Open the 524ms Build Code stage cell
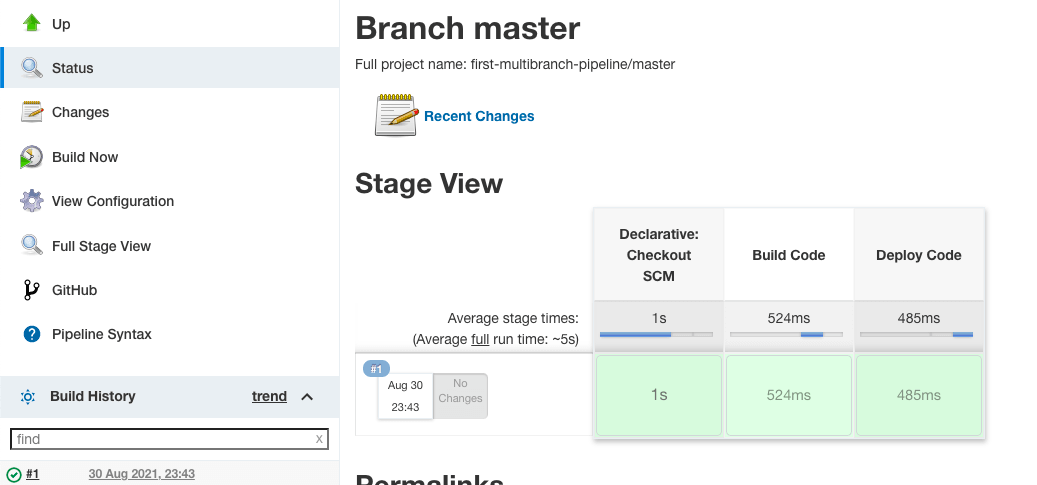Screen dimensions: 1037x485 (788, 395)
